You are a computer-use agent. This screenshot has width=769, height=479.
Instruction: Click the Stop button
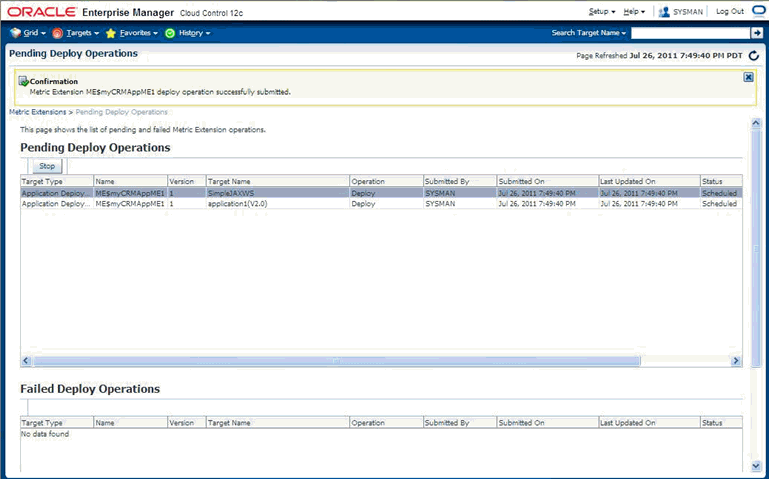point(47,166)
